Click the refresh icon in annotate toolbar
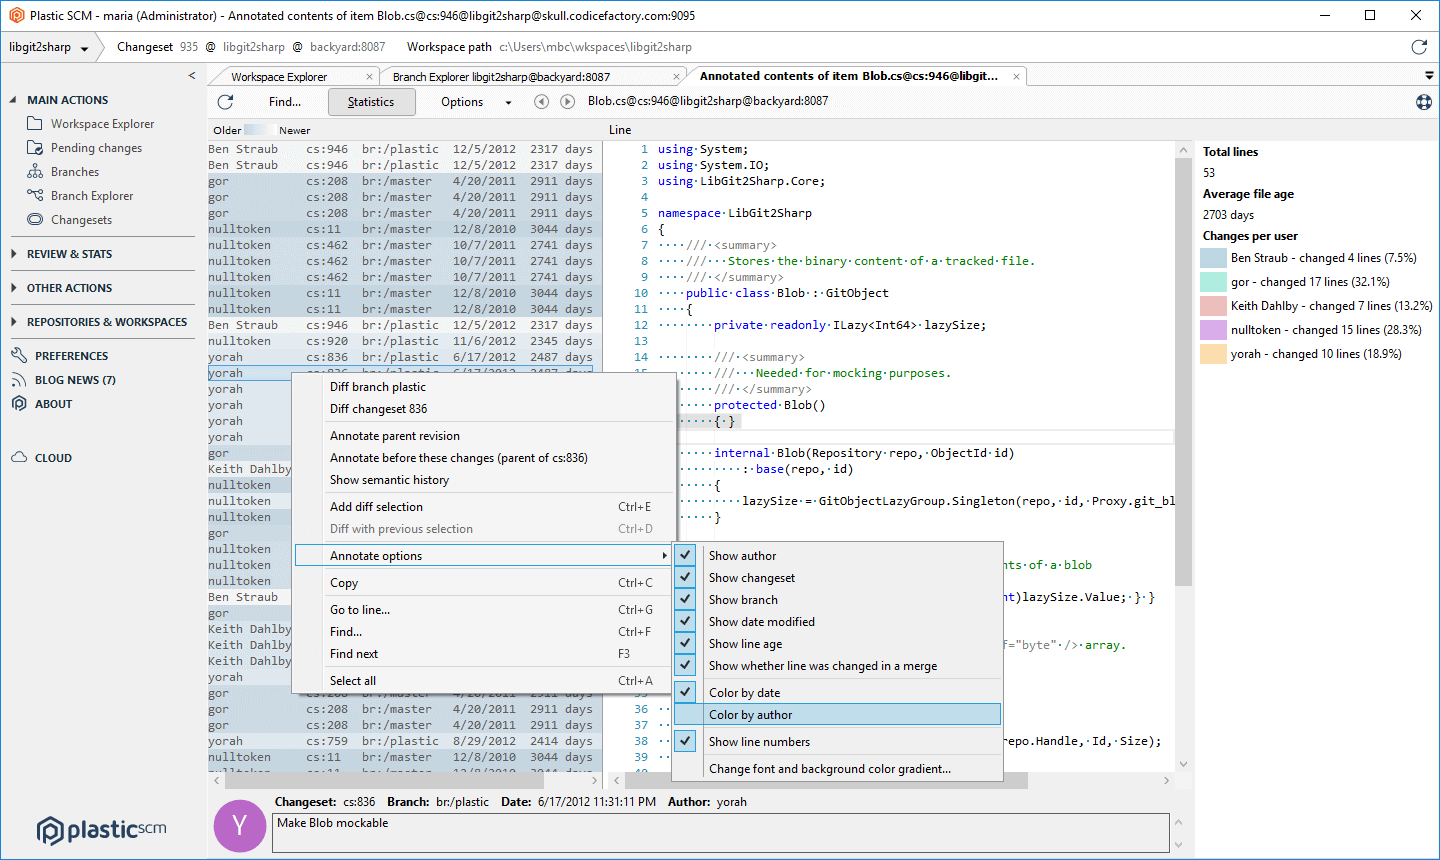The image size is (1440, 860). click(226, 102)
